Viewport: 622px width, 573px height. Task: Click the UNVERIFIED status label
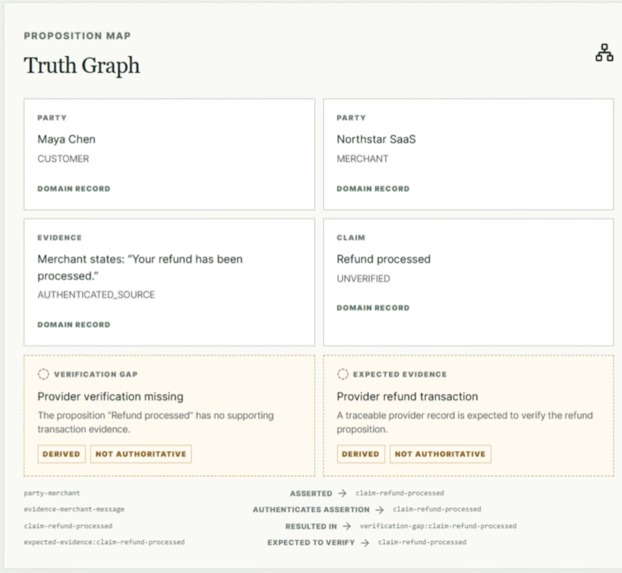(363, 279)
